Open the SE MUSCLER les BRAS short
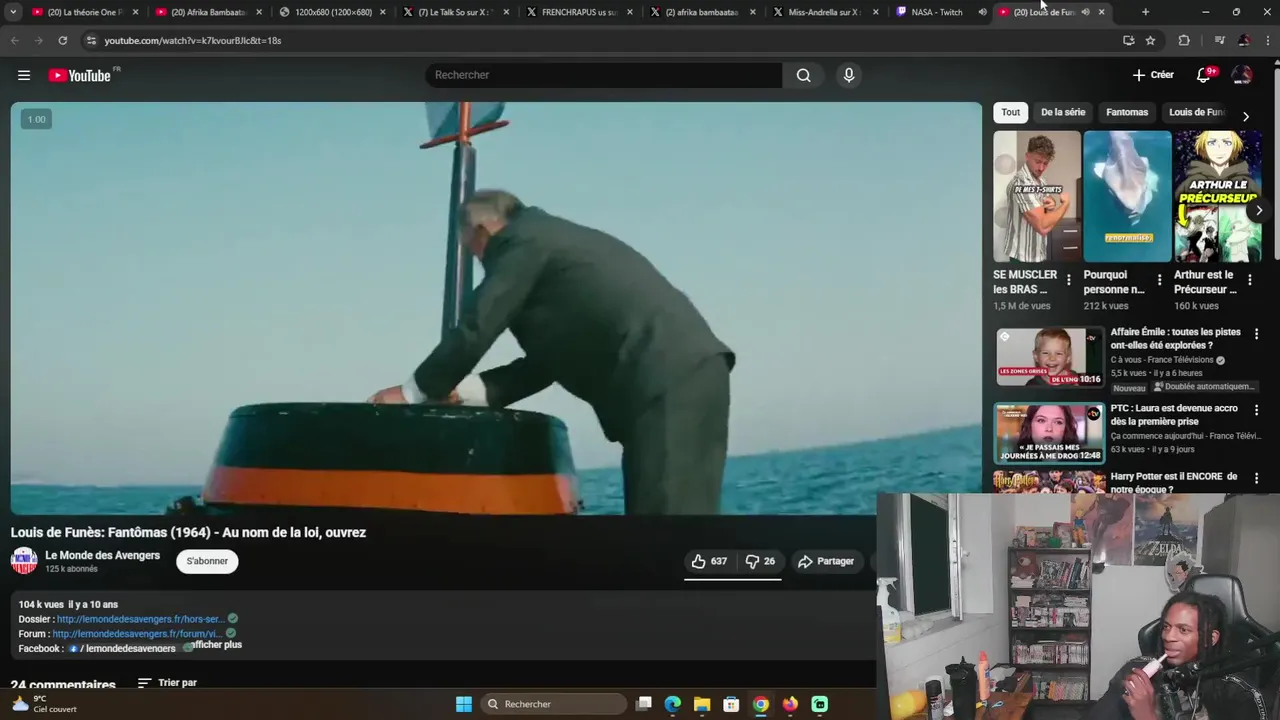This screenshot has width=1280, height=720. point(1037,196)
